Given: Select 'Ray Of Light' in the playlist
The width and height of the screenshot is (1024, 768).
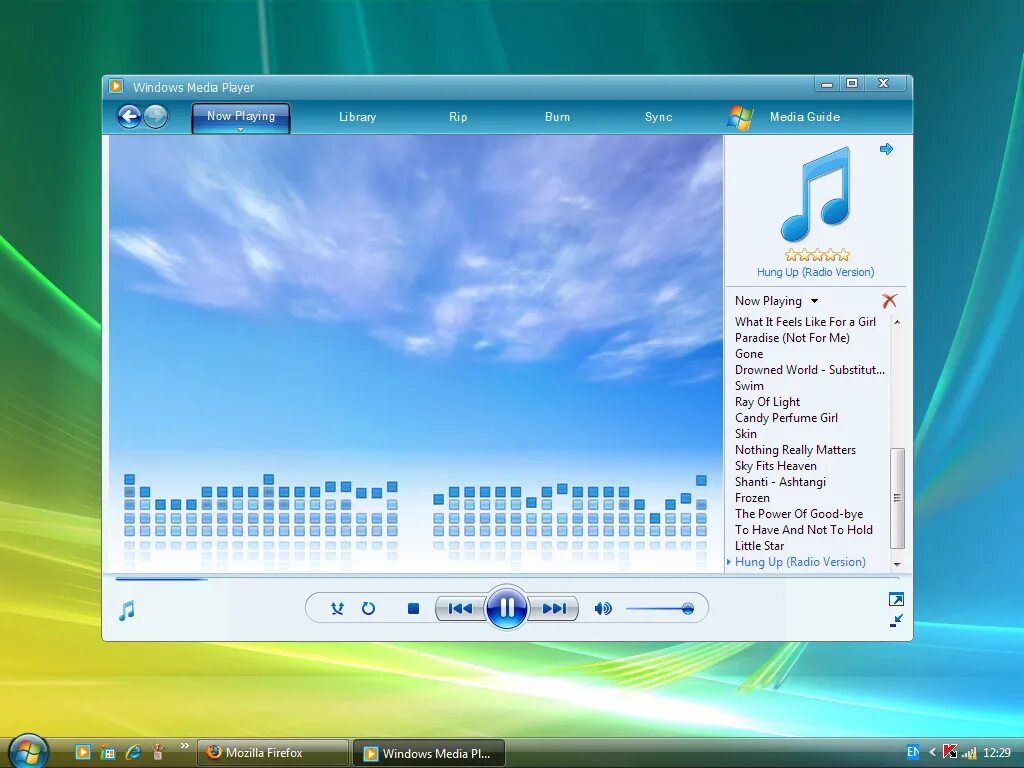Looking at the screenshot, I should pyautogui.click(x=767, y=402).
